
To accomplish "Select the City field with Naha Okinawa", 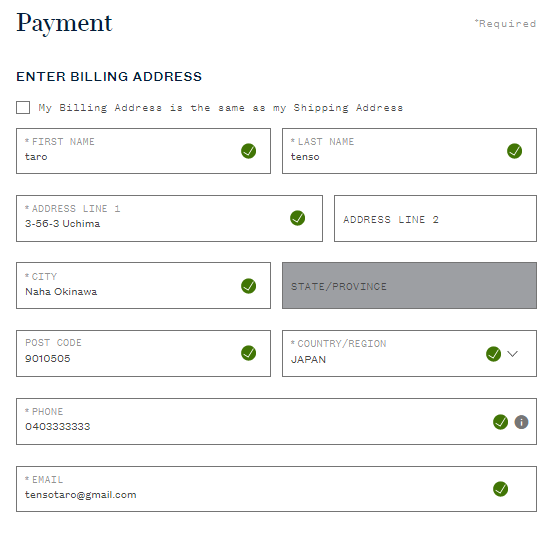I will tap(143, 285).
